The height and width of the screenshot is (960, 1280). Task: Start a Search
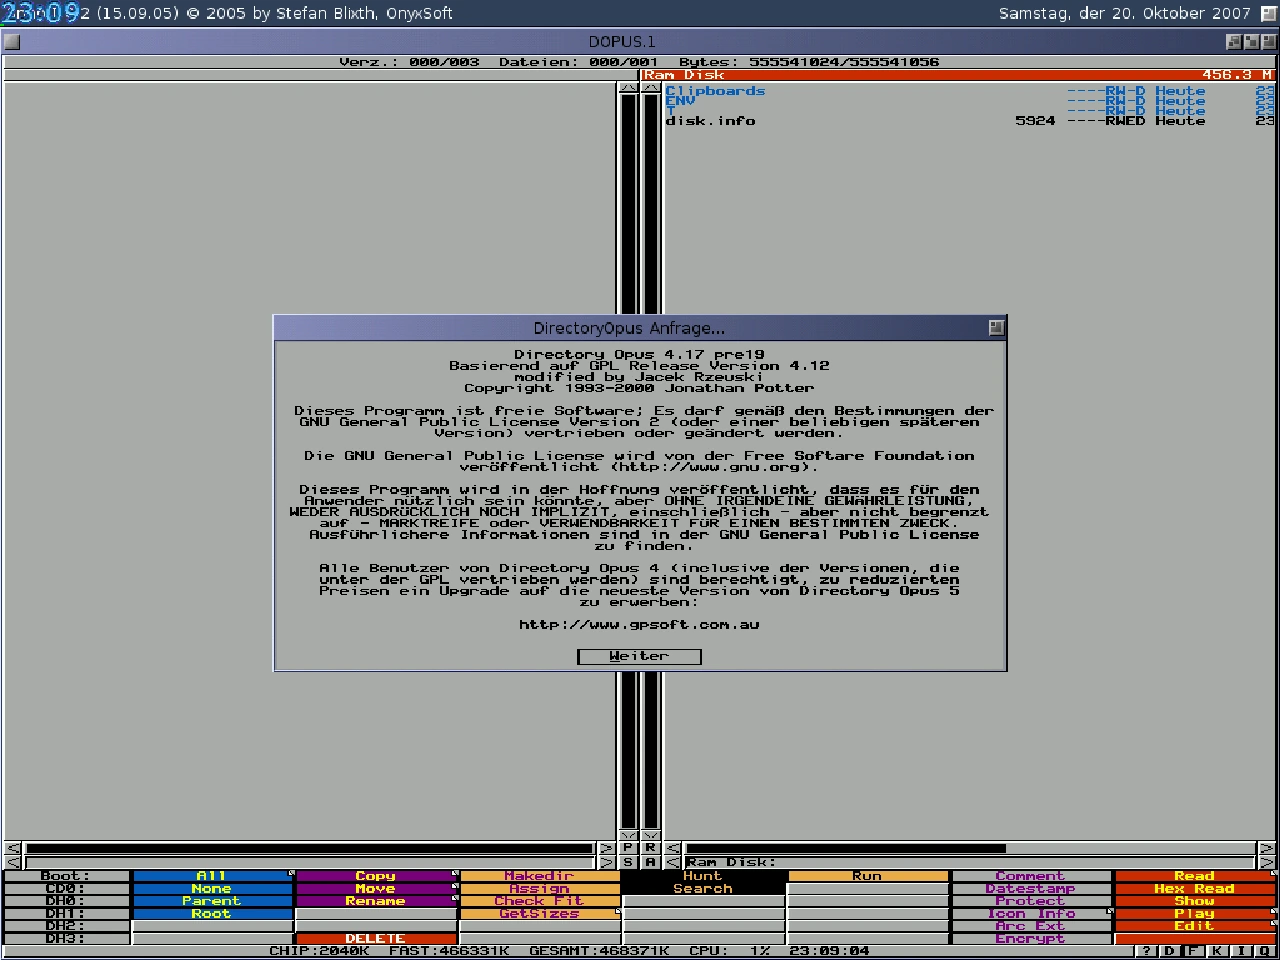click(x=703, y=888)
